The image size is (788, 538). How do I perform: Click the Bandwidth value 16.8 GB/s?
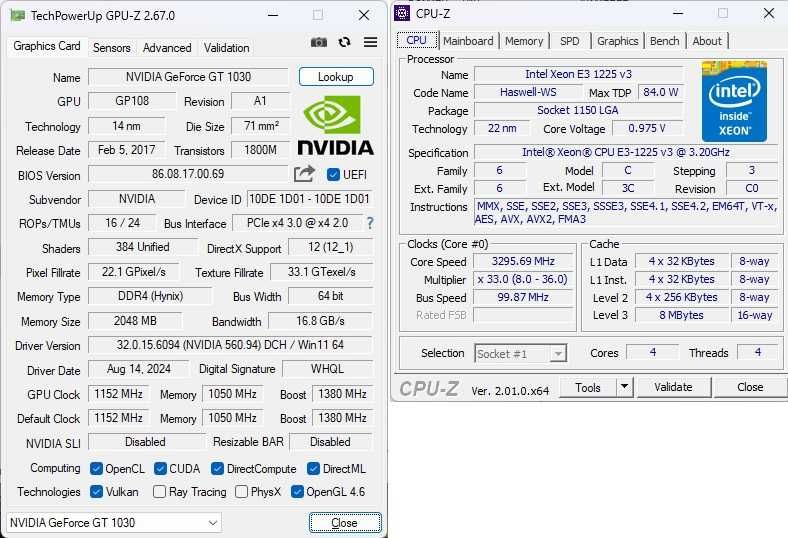321,321
